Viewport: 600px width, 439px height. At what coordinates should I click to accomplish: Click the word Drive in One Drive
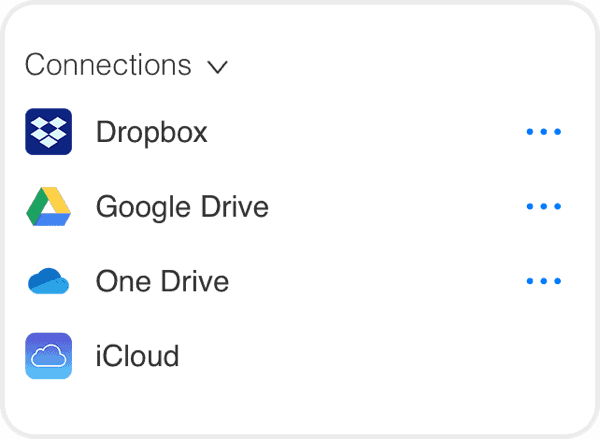pyautogui.click(x=195, y=281)
